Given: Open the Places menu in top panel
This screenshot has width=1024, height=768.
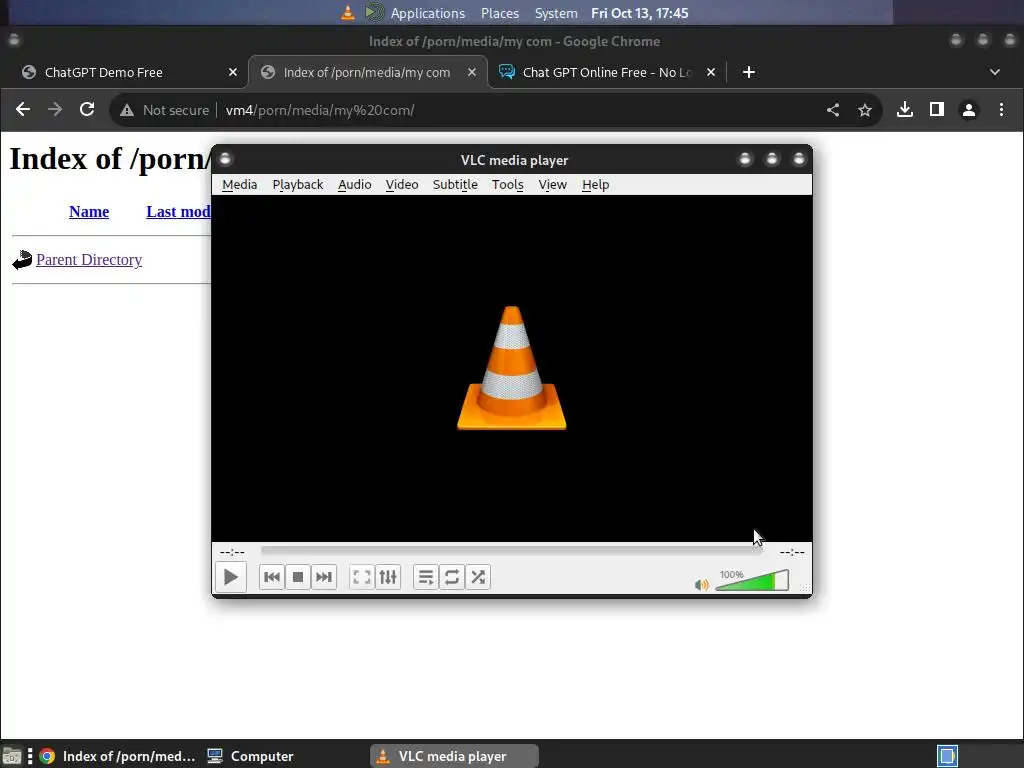Looking at the screenshot, I should [500, 13].
